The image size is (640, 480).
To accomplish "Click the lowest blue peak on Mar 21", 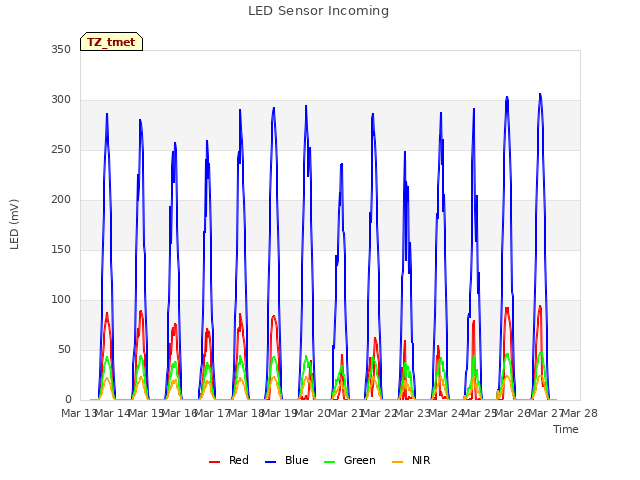I will pyautogui.click(x=342, y=164).
